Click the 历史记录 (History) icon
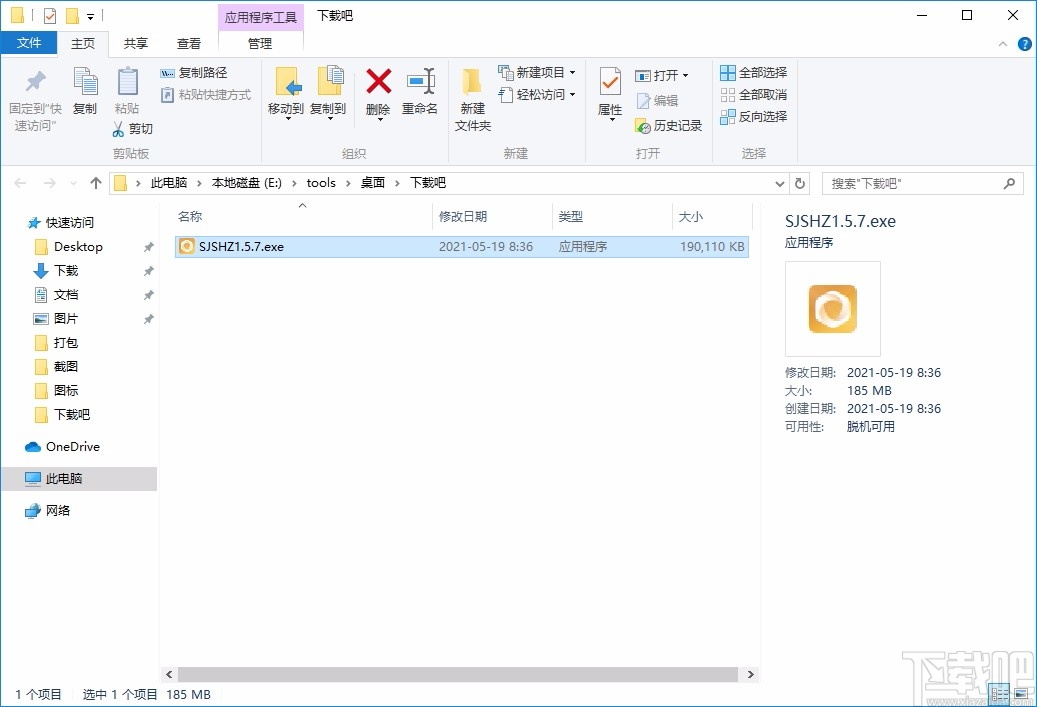 [x=667, y=126]
